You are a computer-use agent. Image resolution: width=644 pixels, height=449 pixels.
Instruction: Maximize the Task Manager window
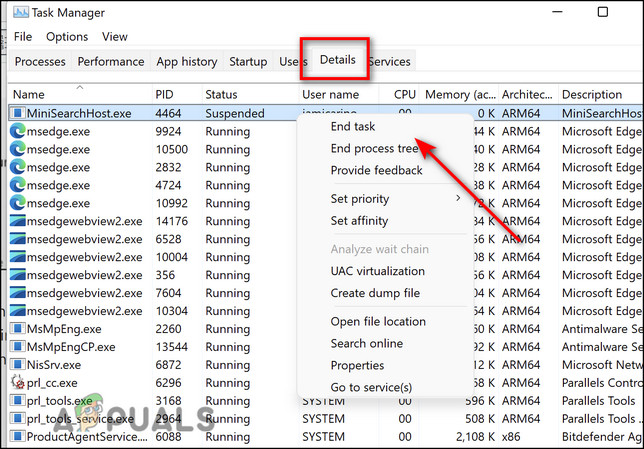(x=603, y=12)
